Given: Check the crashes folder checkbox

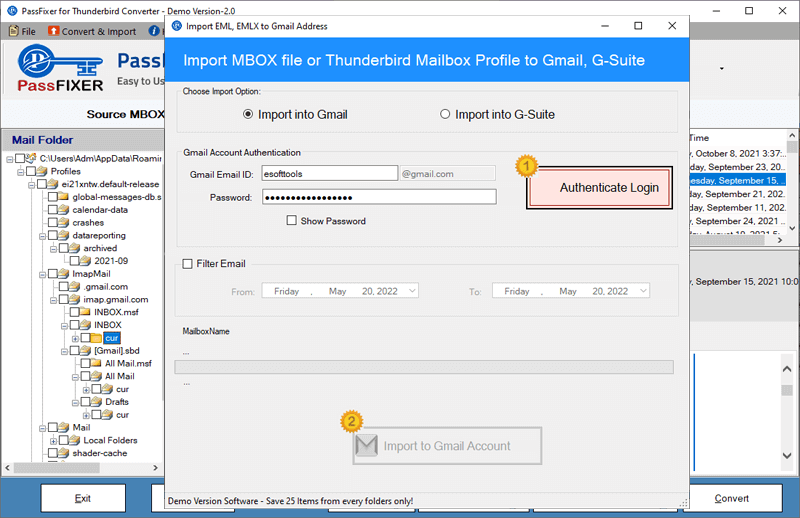Looking at the screenshot, I should click(x=53, y=223).
